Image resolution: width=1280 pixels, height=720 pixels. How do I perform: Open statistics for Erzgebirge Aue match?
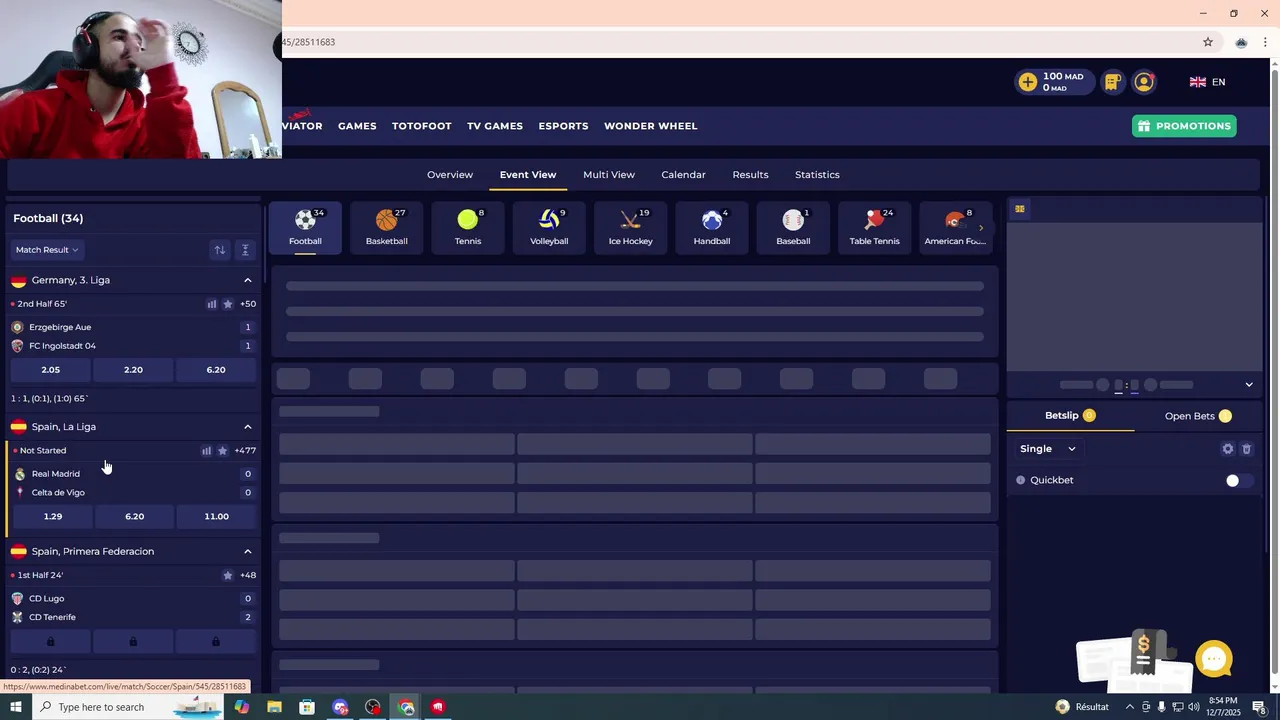[211, 304]
